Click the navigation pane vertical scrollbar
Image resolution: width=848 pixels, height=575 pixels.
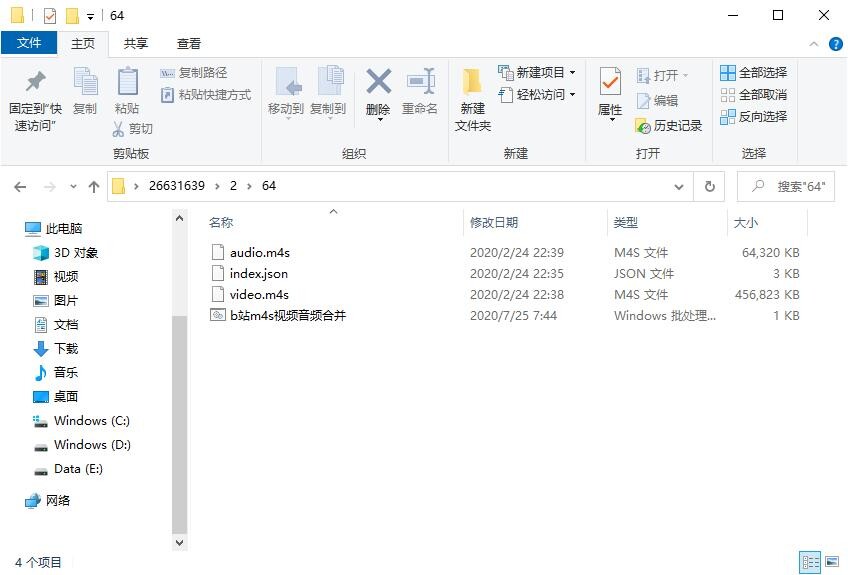[180, 400]
